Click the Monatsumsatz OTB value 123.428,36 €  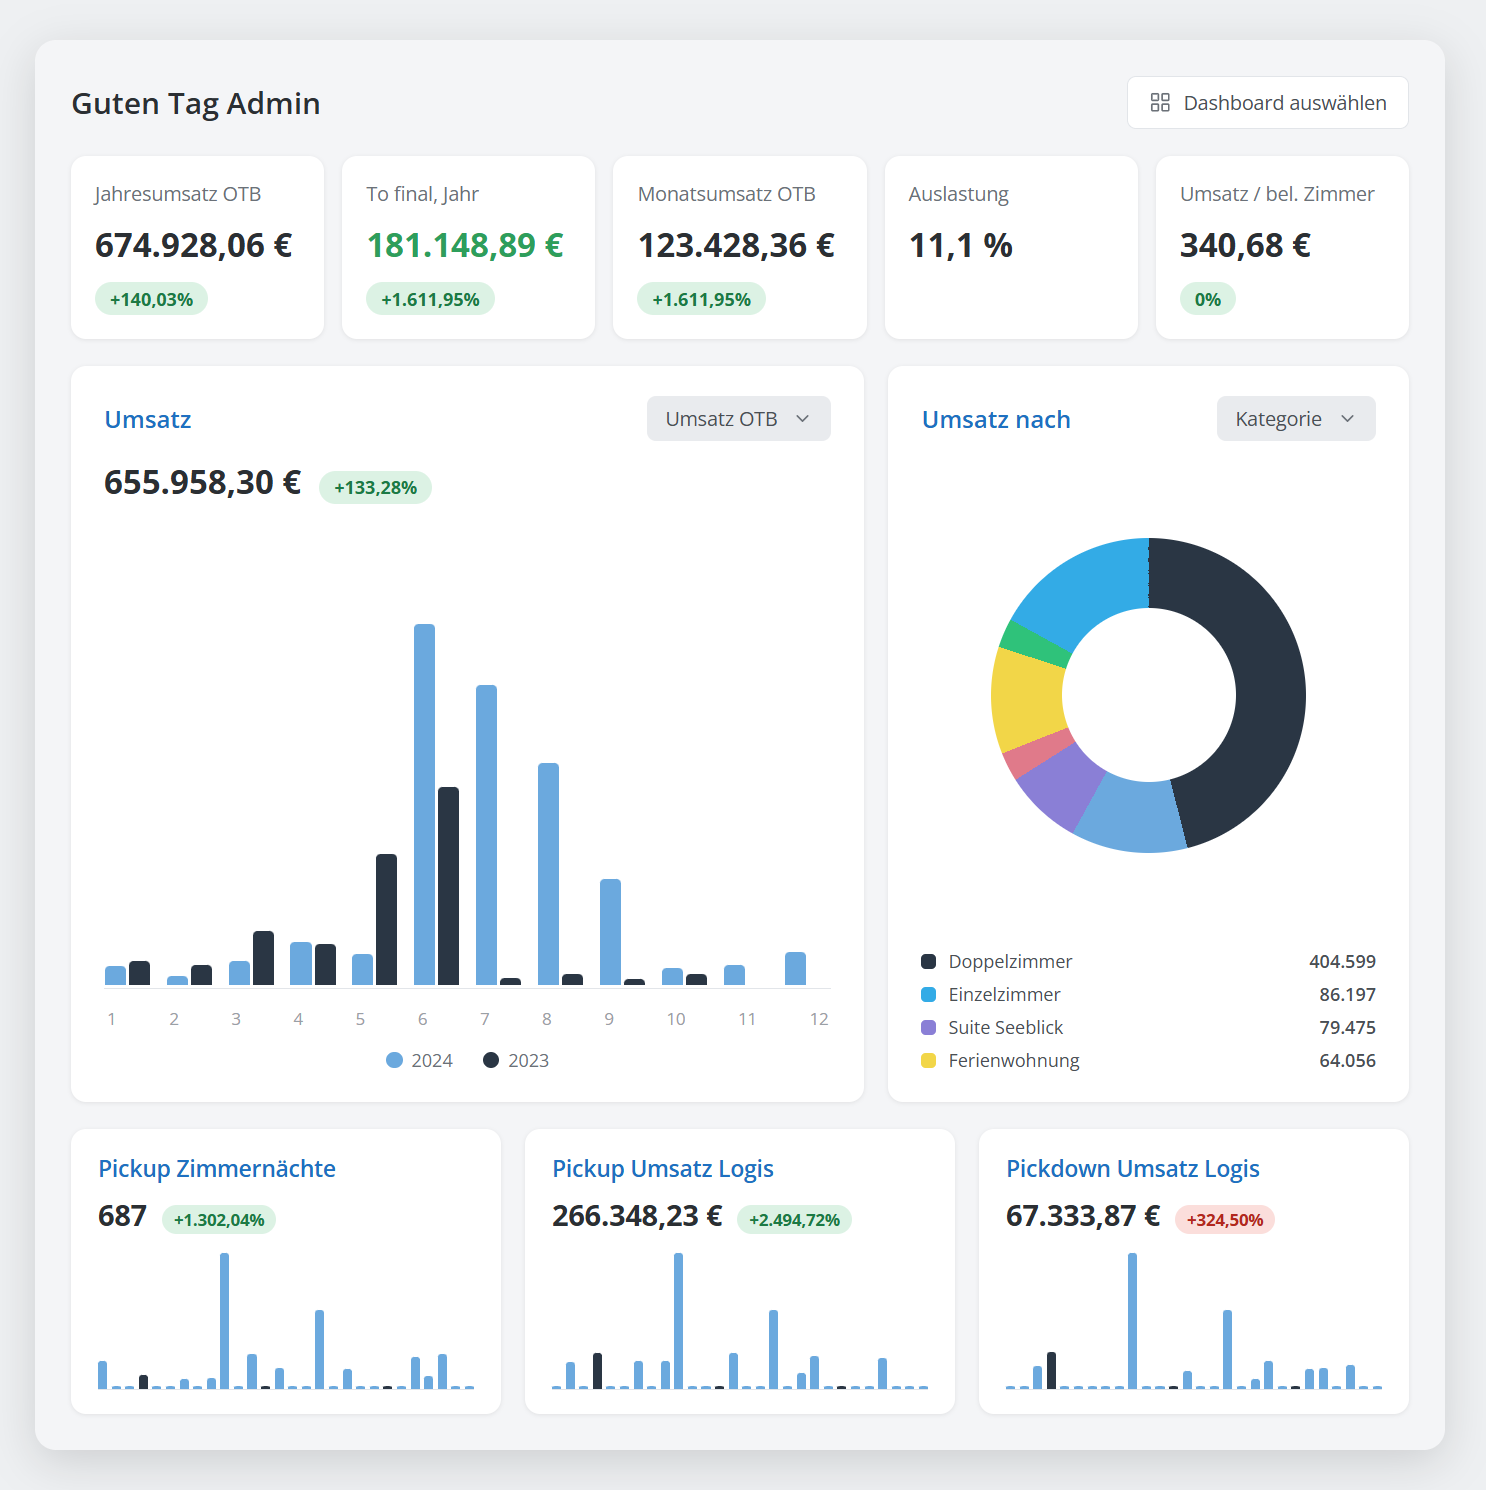(736, 245)
